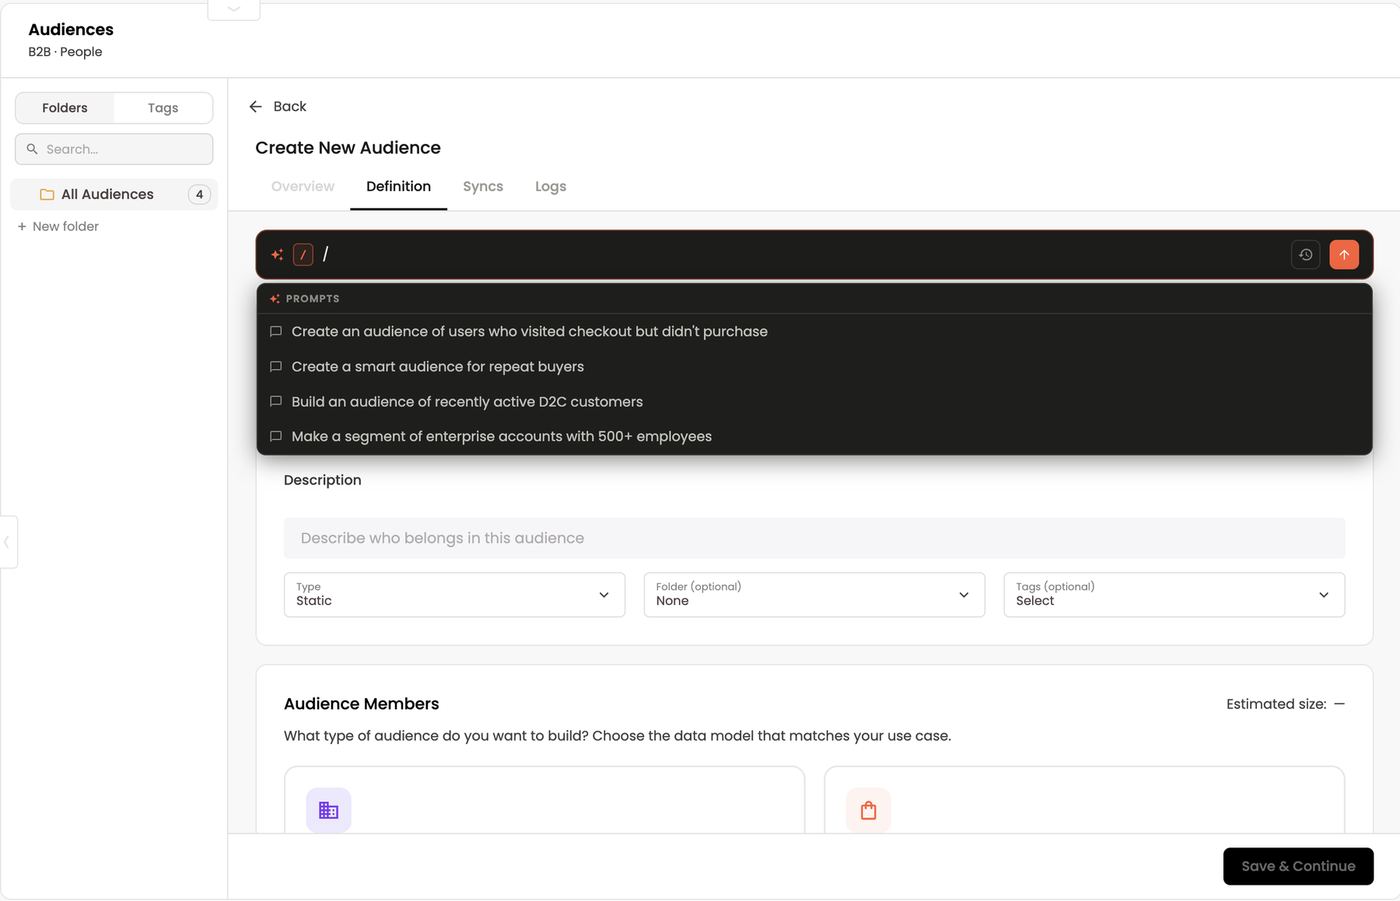Click the B2B · People subtitle
The width and height of the screenshot is (1400, 901).
(x=65, y=52)
